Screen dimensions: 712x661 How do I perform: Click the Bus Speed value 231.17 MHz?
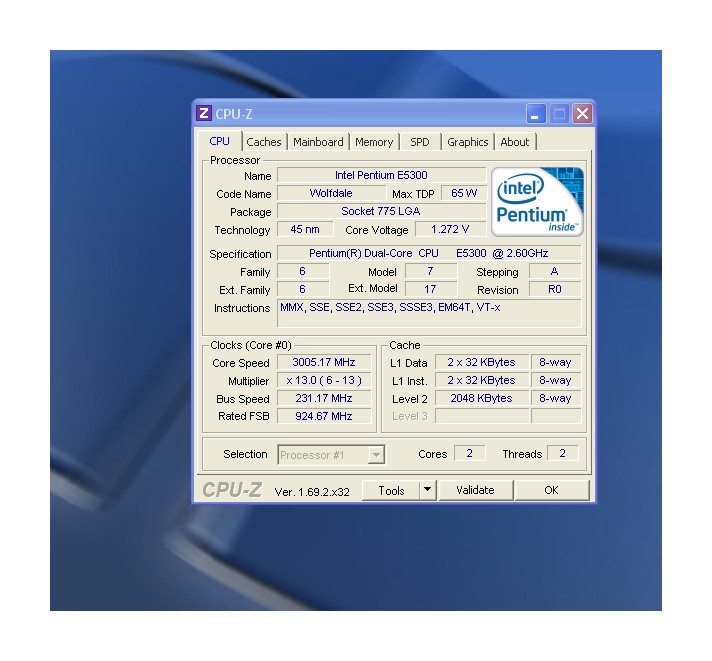click(324, 398)
